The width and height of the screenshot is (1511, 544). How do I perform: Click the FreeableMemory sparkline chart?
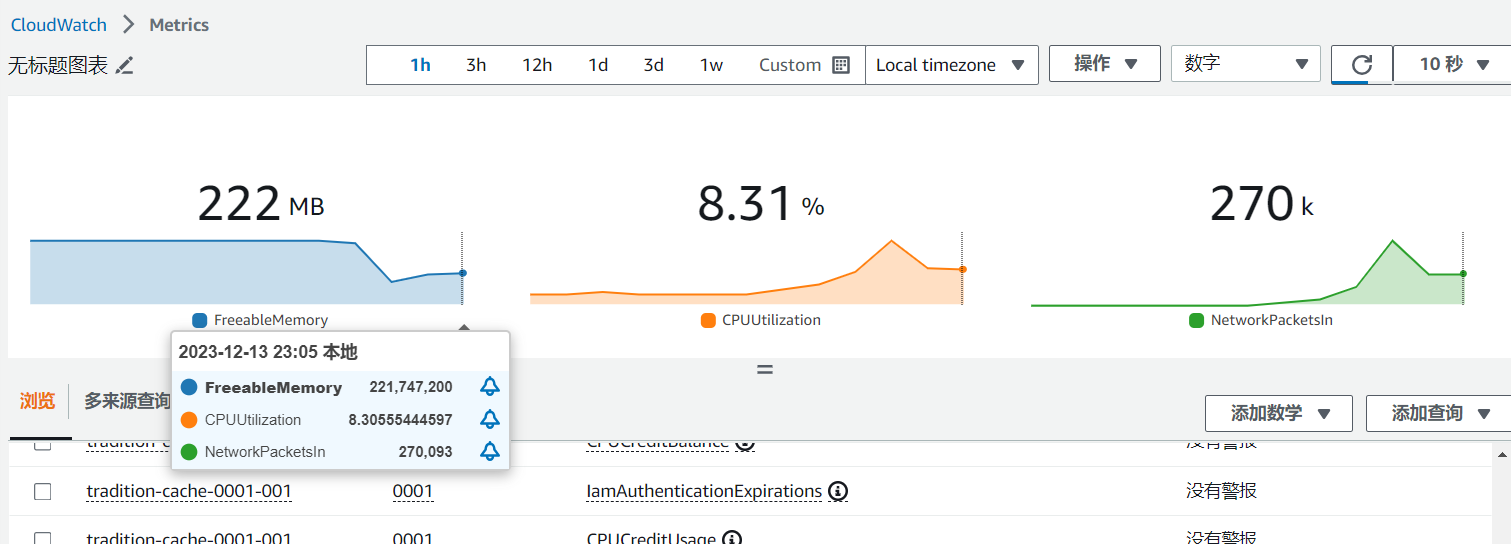click(x=247, y=270)
